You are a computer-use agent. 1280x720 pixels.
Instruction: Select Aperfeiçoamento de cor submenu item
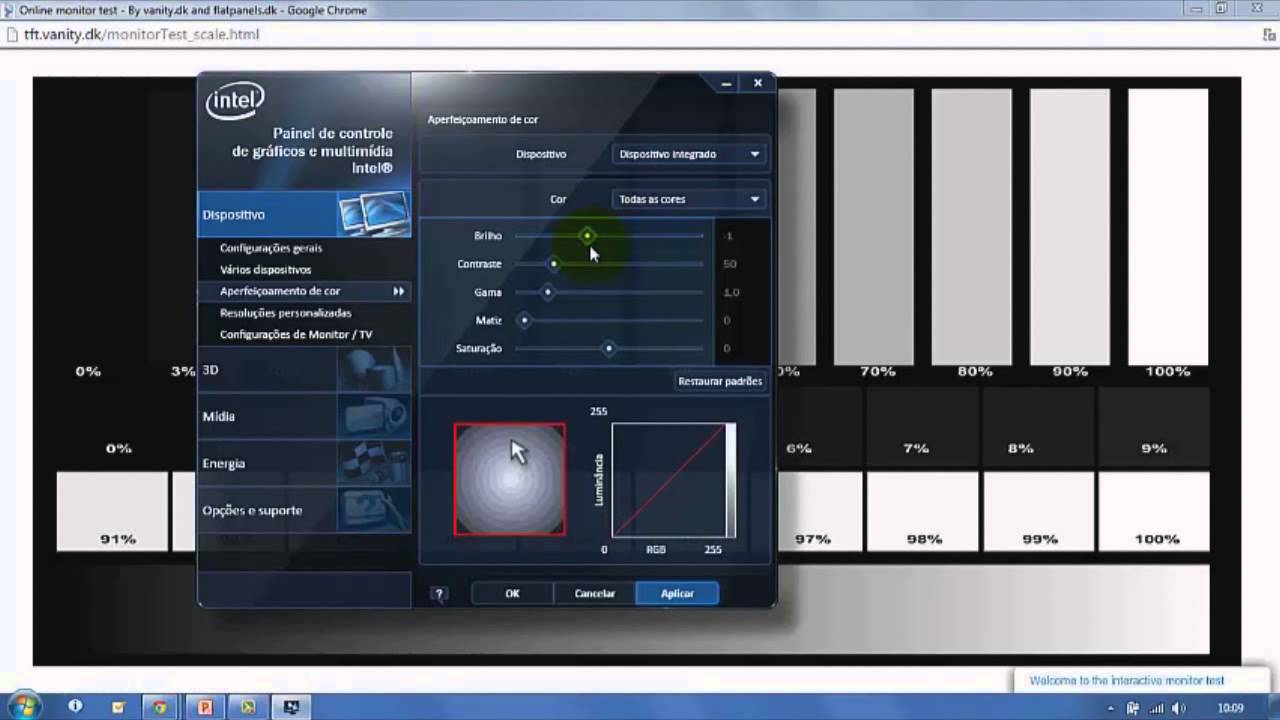tap(280, 291)
